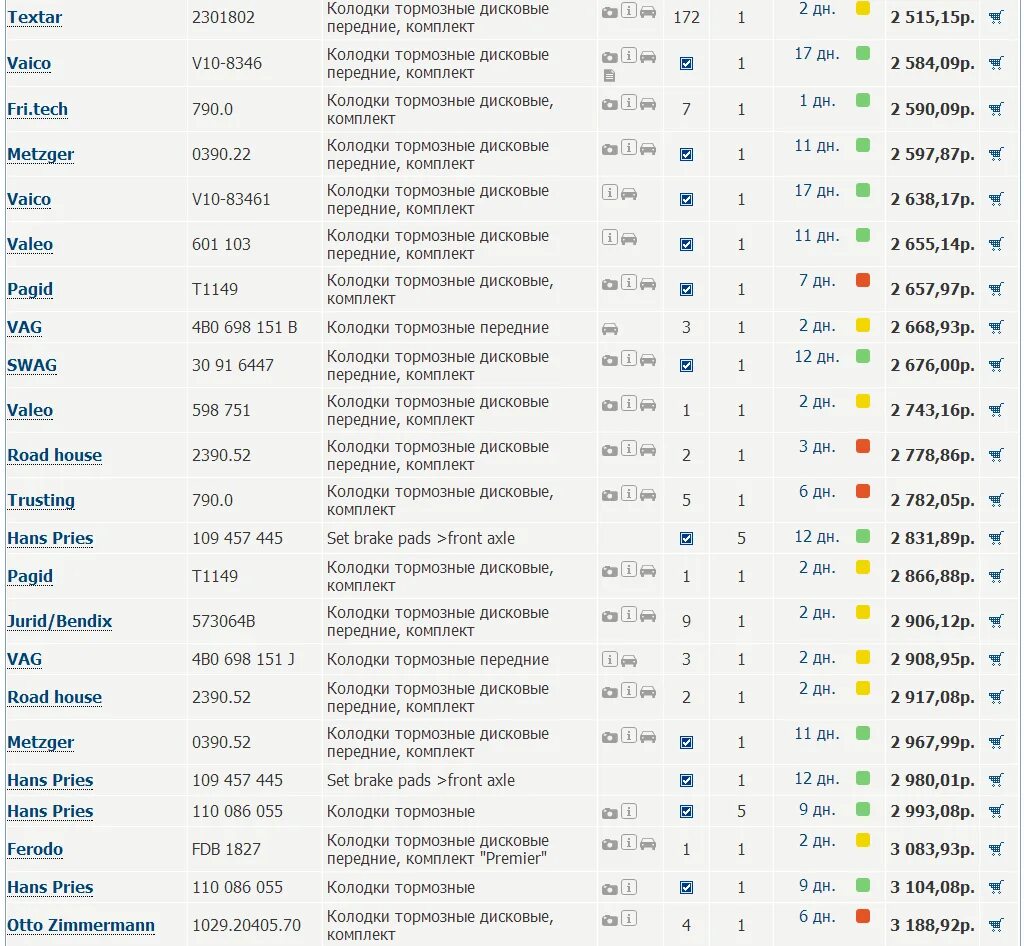This screenshot has width=1024, height=946.
Task: Click price 2 743,16р.
Action: tap(932, 410)
